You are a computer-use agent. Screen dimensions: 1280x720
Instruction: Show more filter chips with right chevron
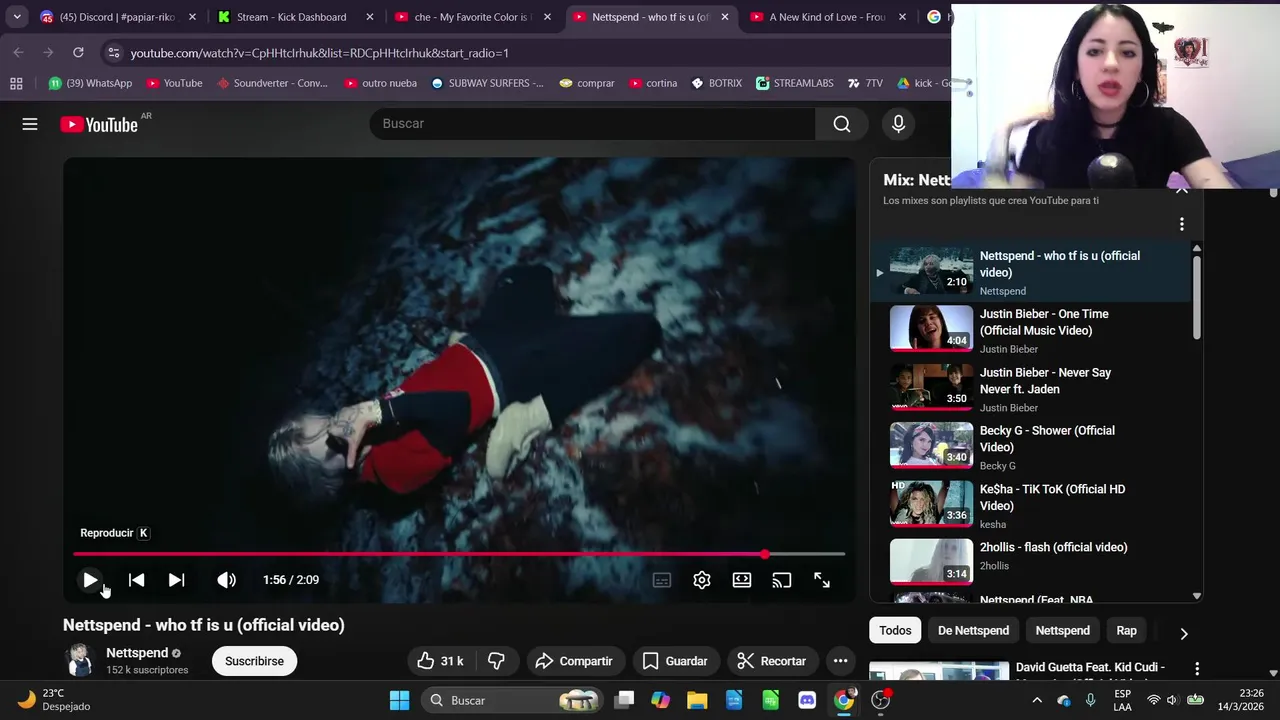(1184, 633)
